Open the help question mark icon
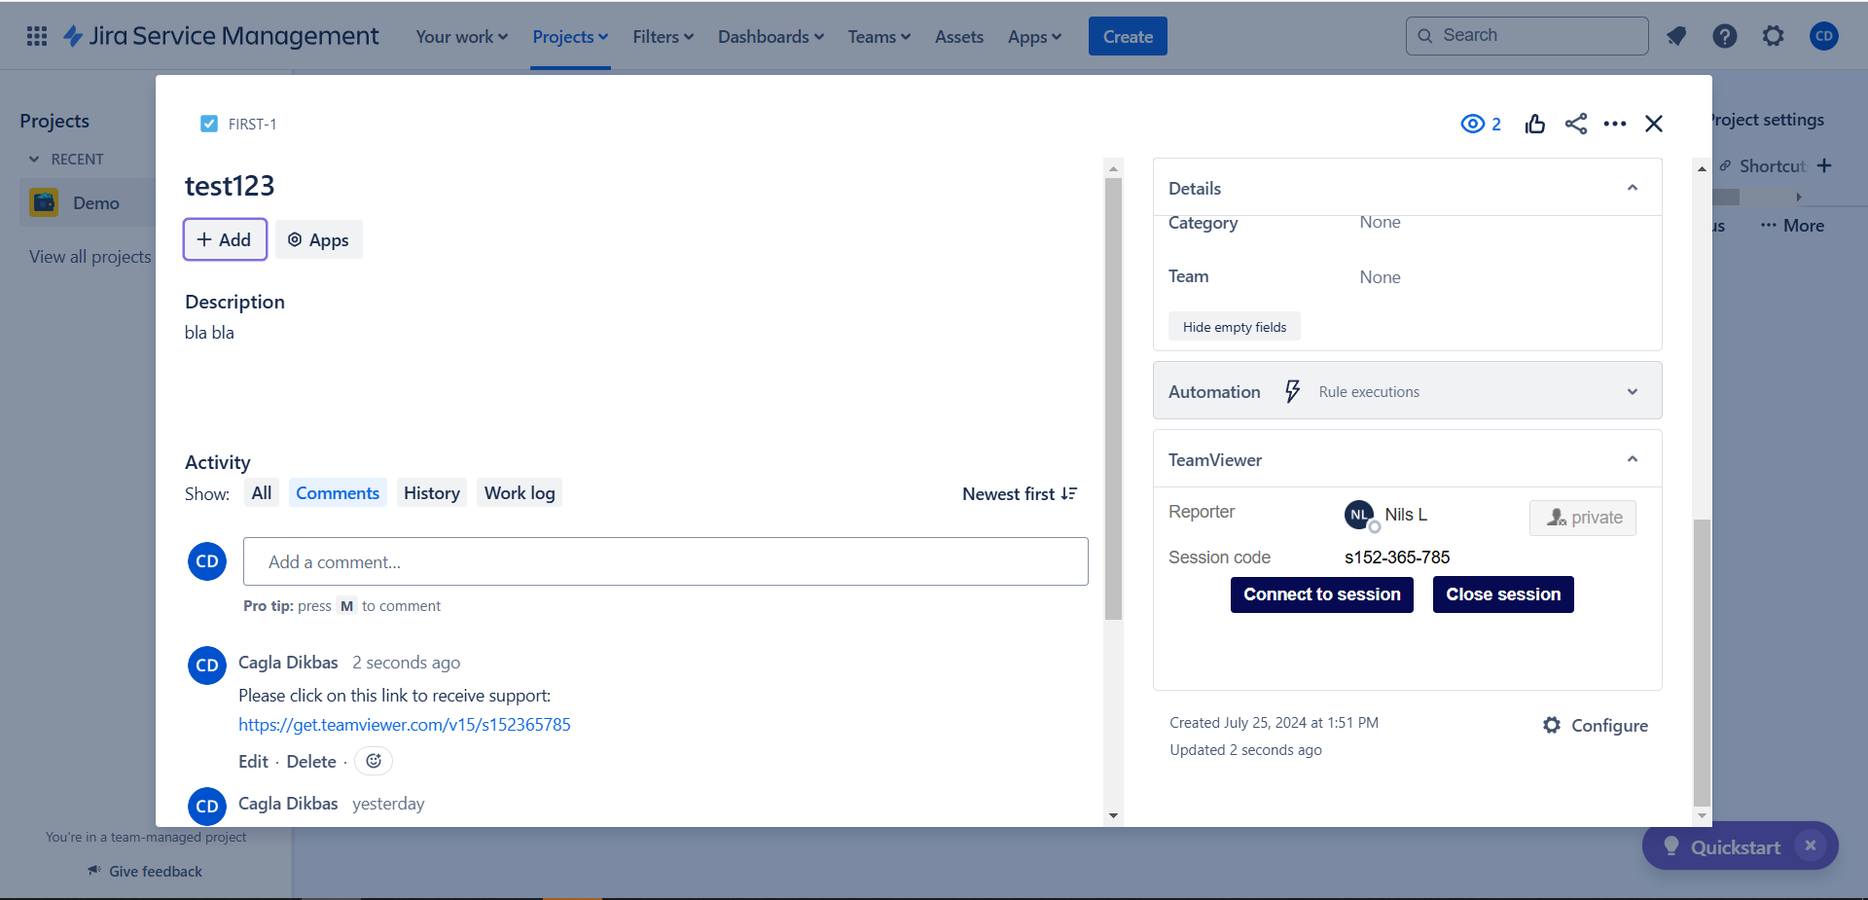Image resolution: width=1868 pixels, height=900 pixels. click(1725, 36)
